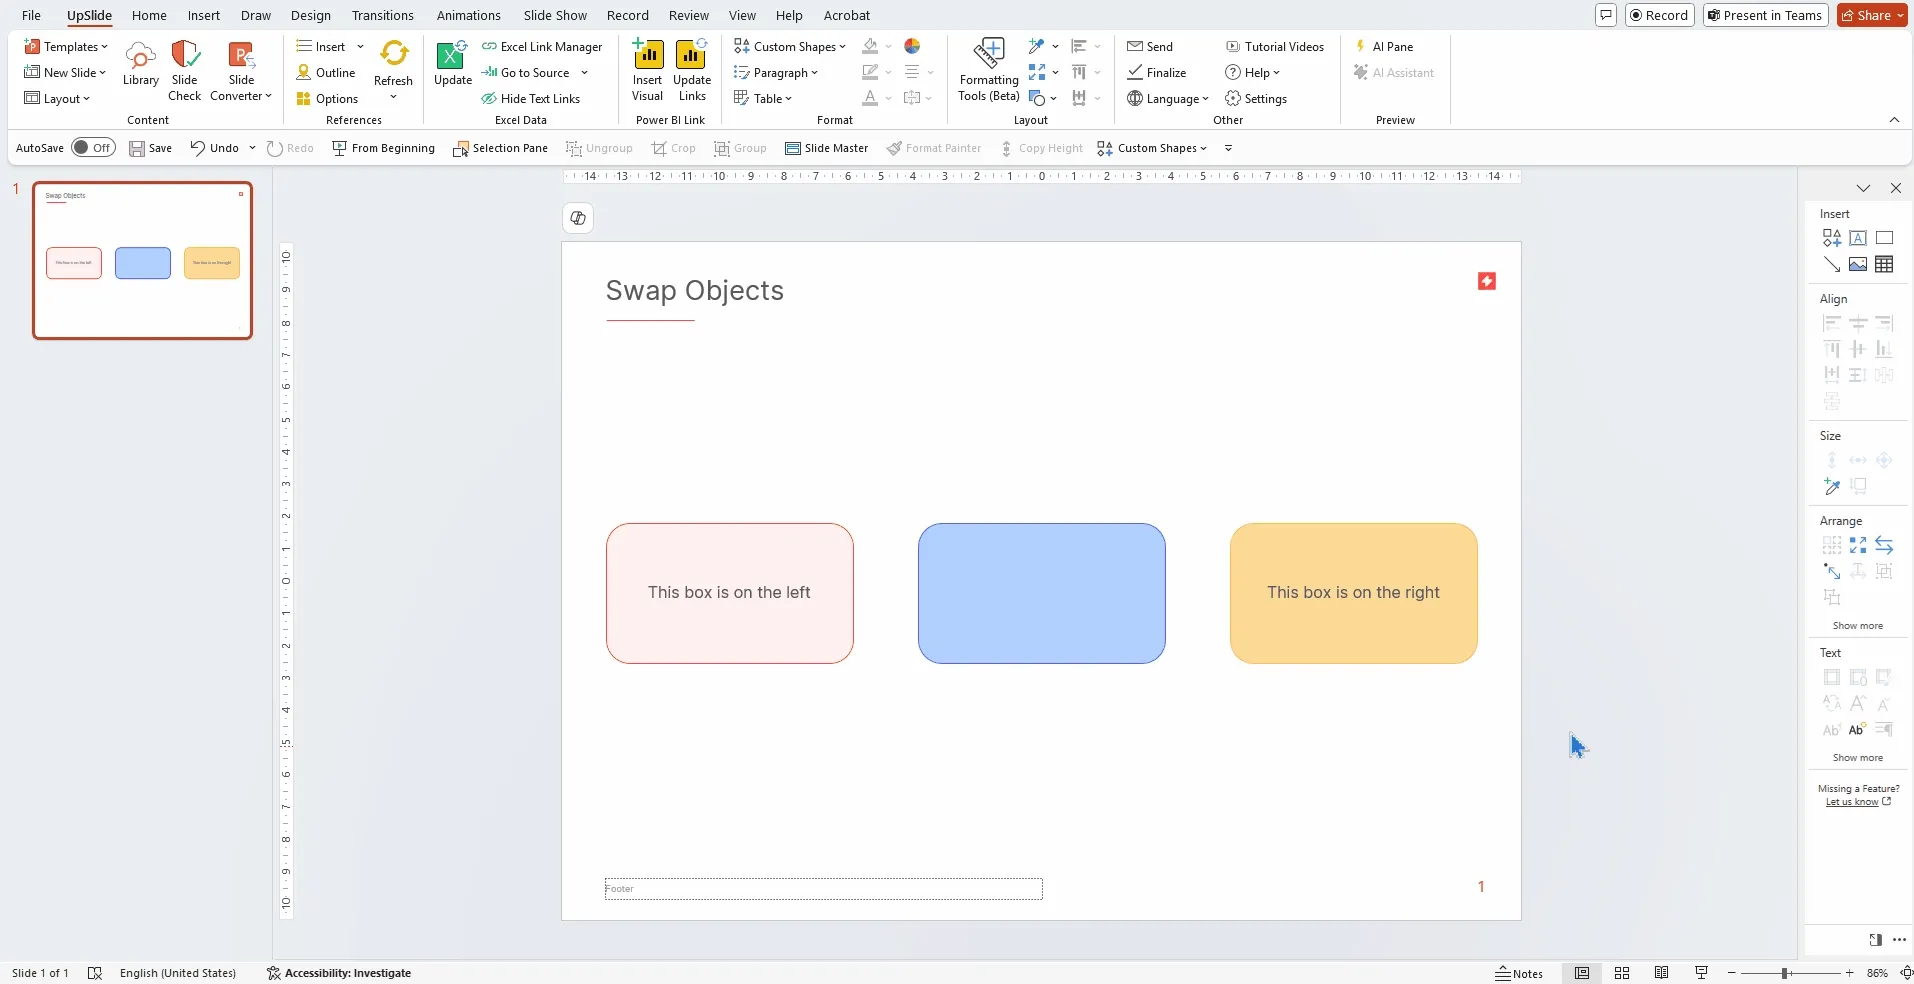Viewport: 1914px width, 984px height.
Task: Open Slide Master view
Action: click(826, 148)
